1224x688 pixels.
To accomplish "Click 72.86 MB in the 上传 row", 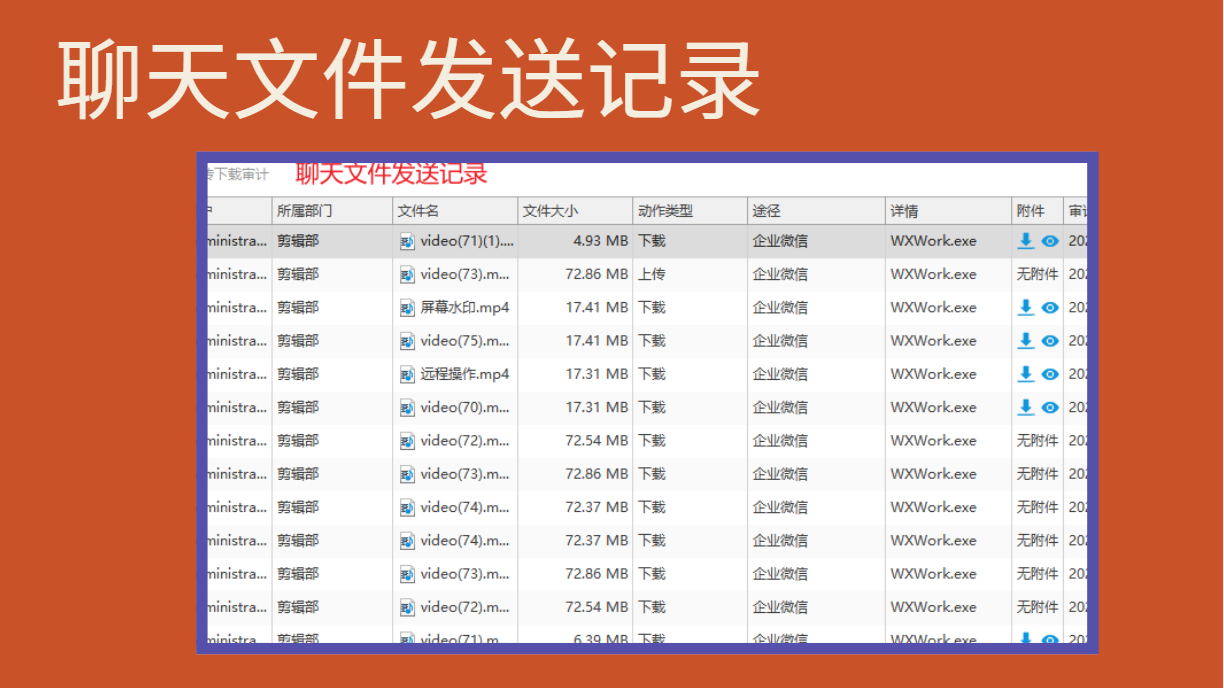I will coord(597,274).
